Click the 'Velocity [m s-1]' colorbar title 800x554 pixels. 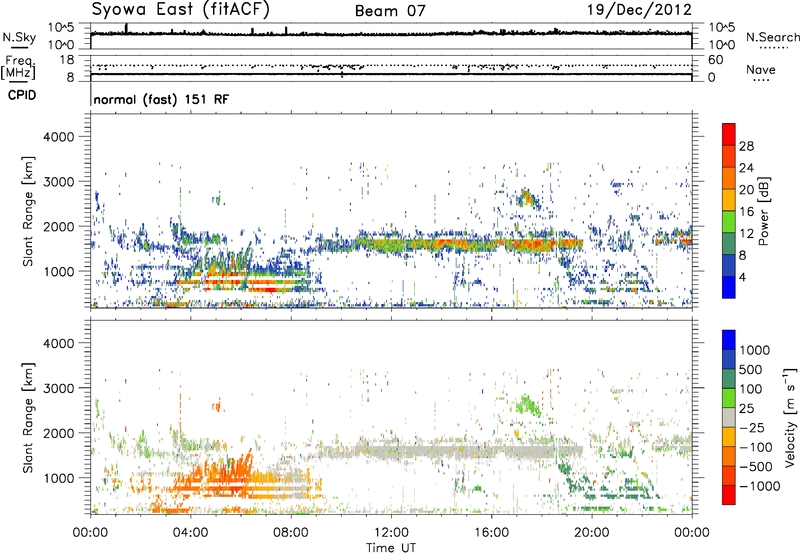coord(790,417)
